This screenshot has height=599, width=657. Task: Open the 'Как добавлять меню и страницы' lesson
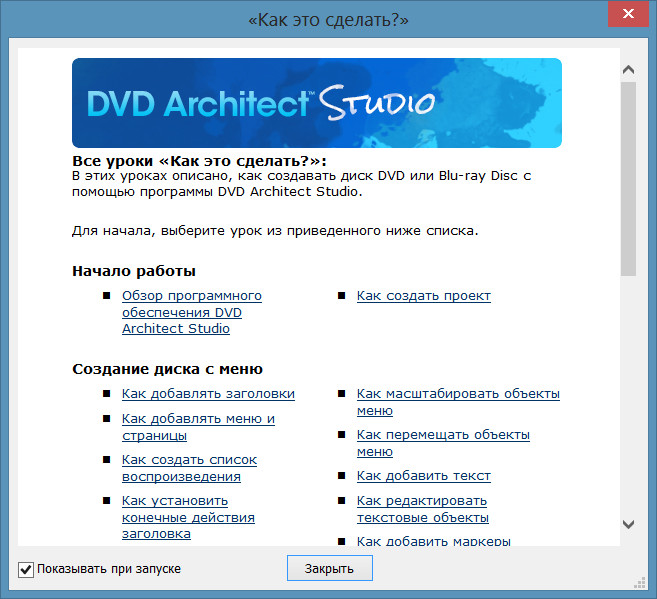coord(198,427)
